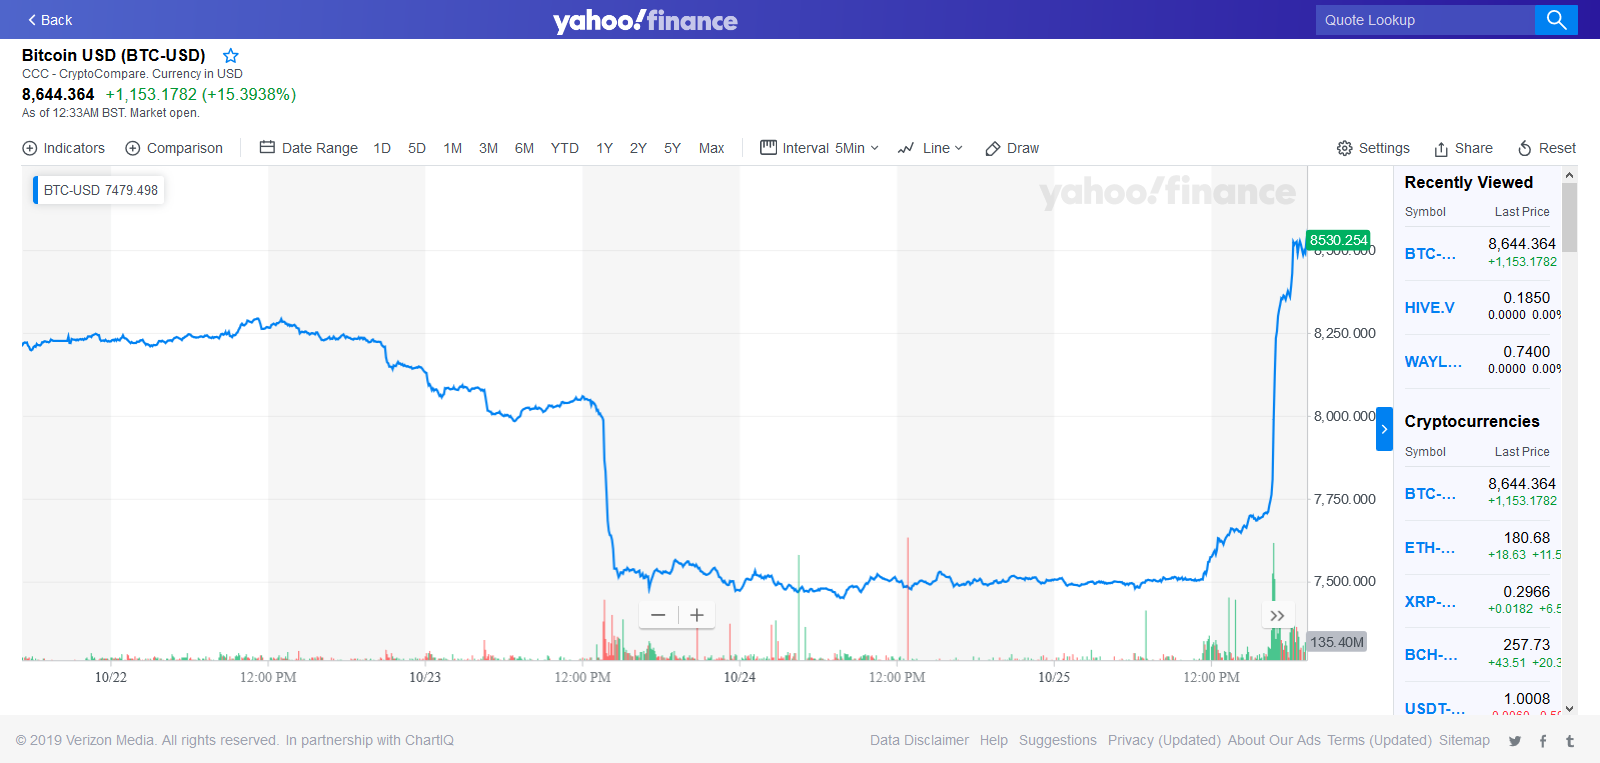Activate the Draw tool

[x=1012, y=148]
